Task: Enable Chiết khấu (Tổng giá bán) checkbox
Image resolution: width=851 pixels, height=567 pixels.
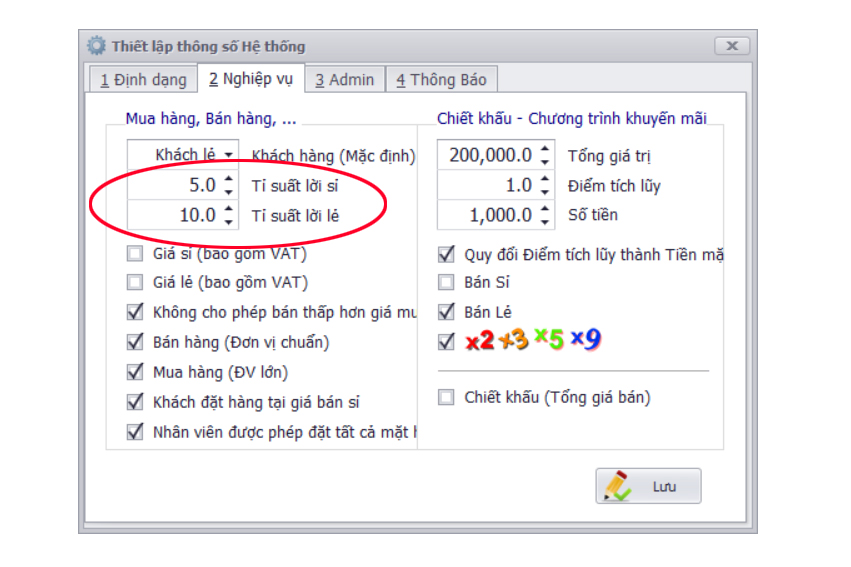Action: 446,397
